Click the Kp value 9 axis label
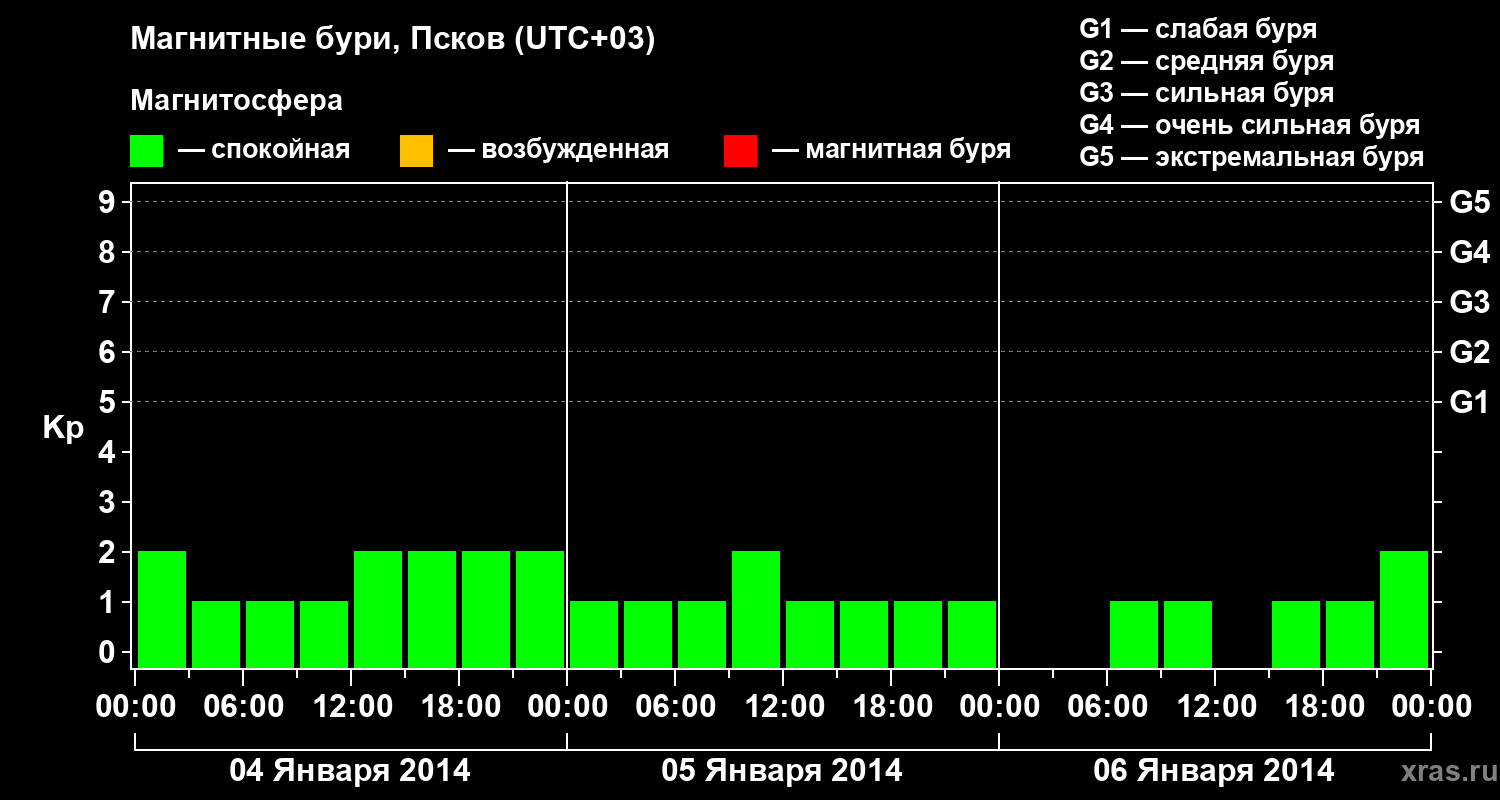 coord(108,202)
